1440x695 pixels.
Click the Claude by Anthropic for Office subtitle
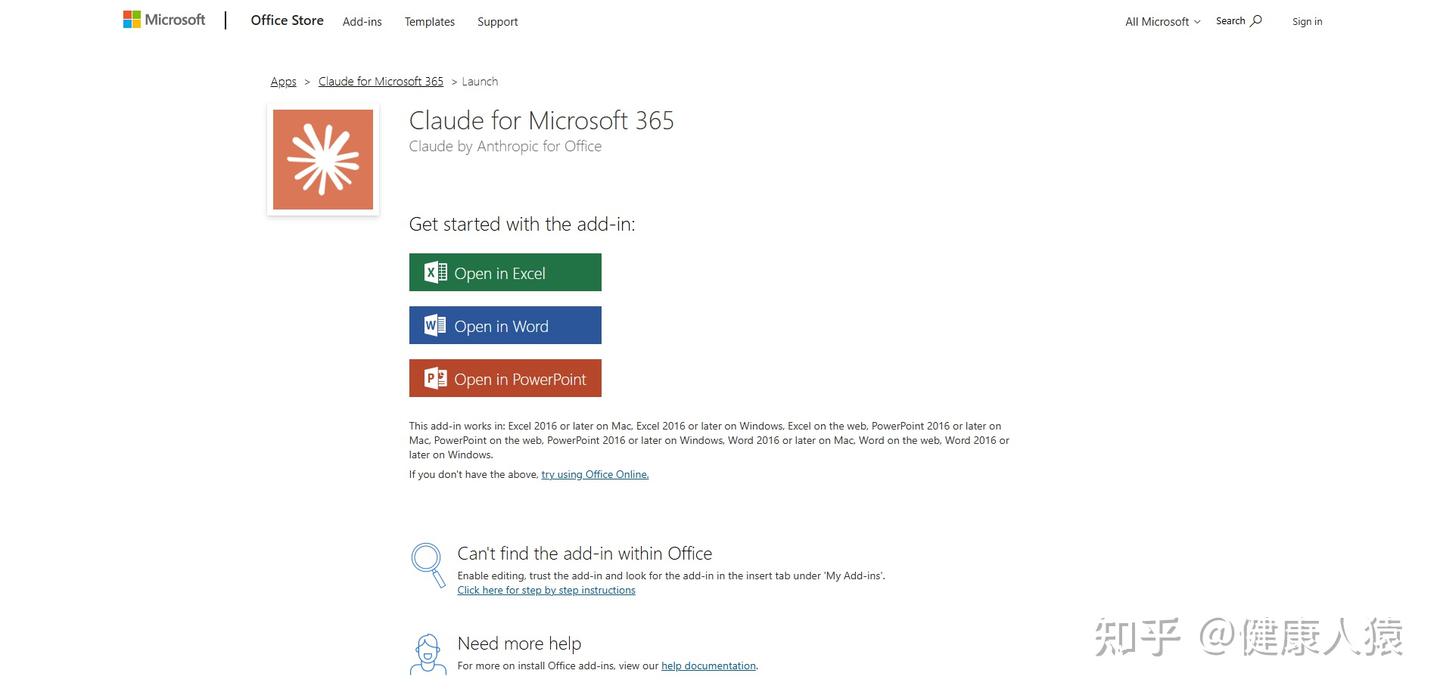pyautogui.click(x=505, y=146)
